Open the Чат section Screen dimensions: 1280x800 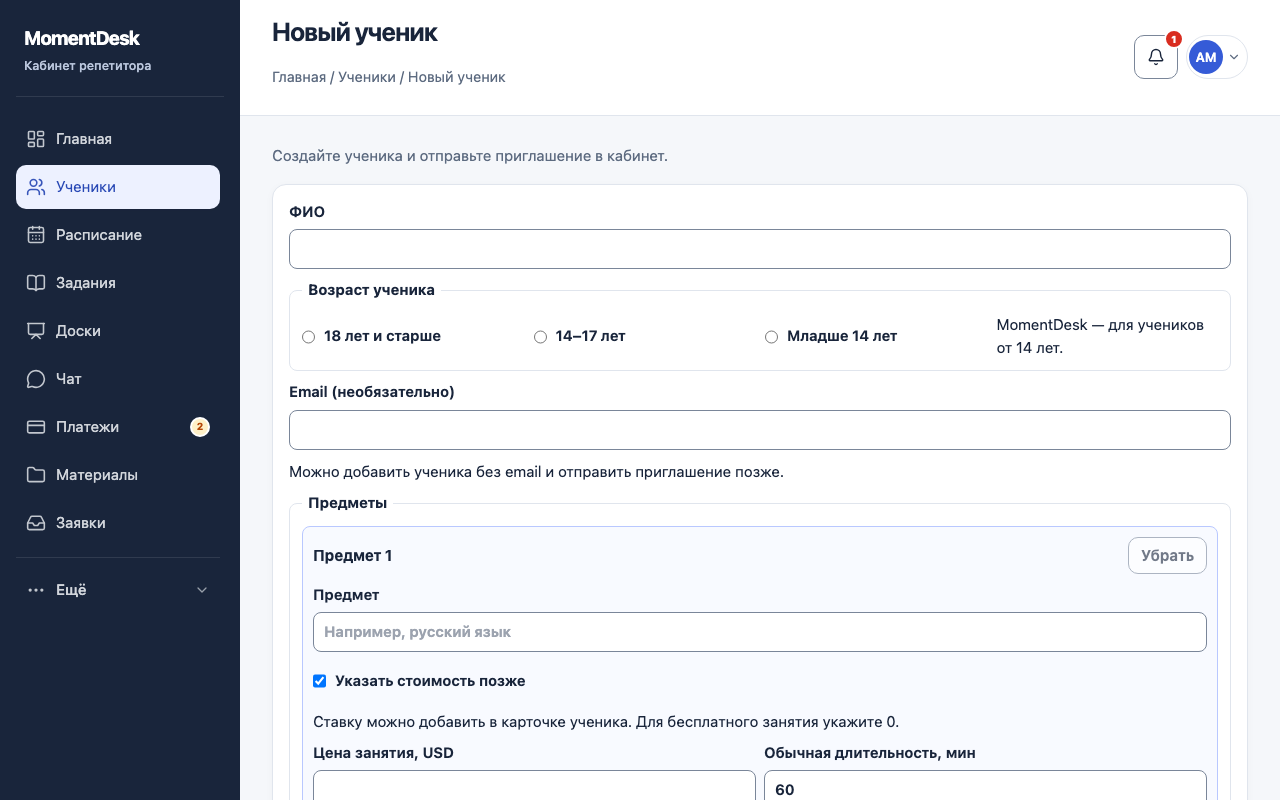(x=118, y=379)
